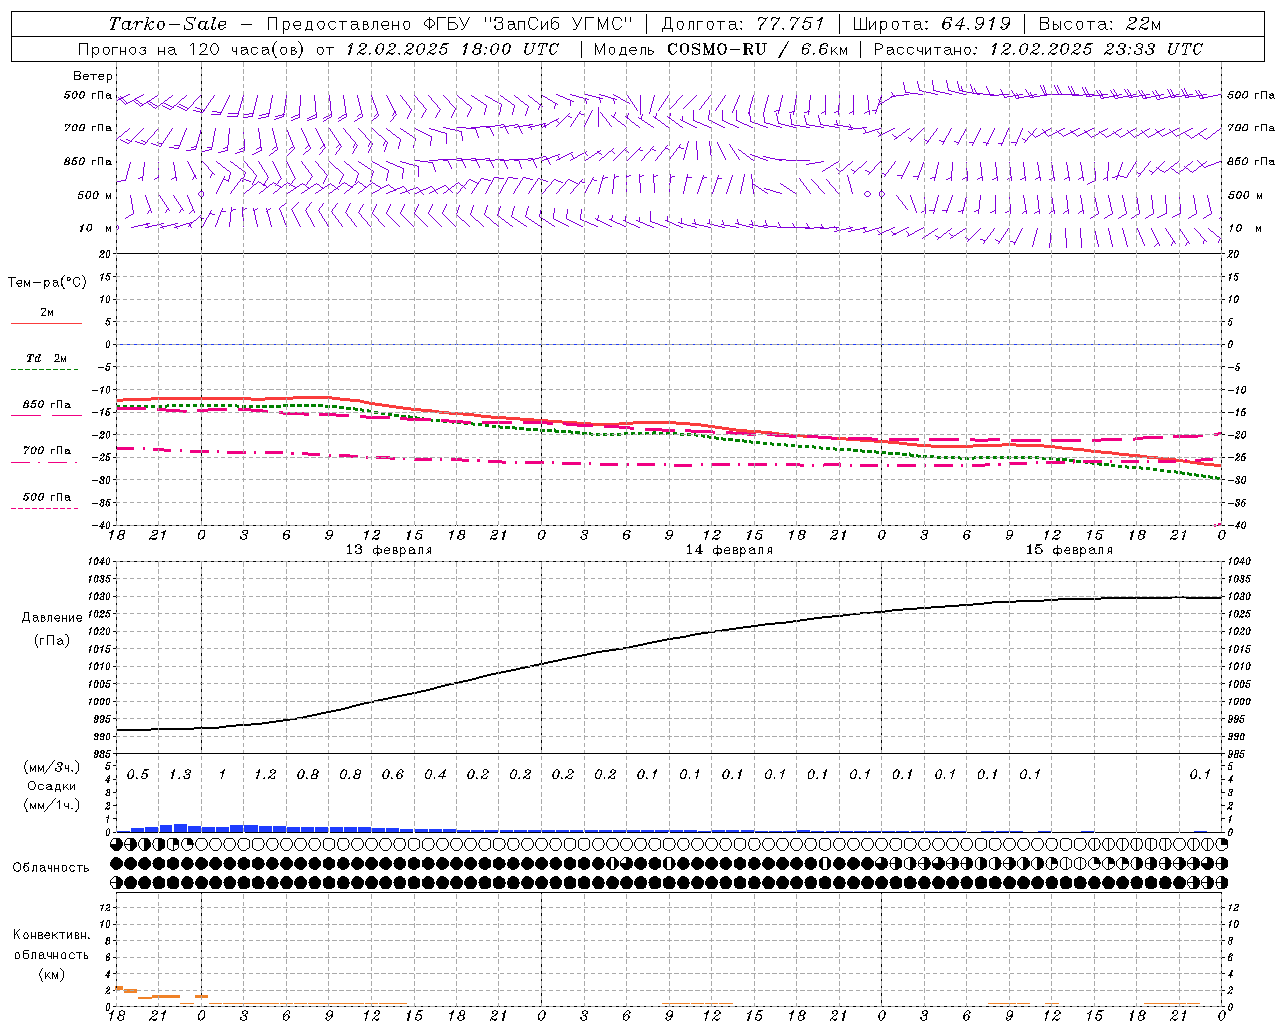
Task: Select the 1.3 precipitation value
Action: pos(180,774)
